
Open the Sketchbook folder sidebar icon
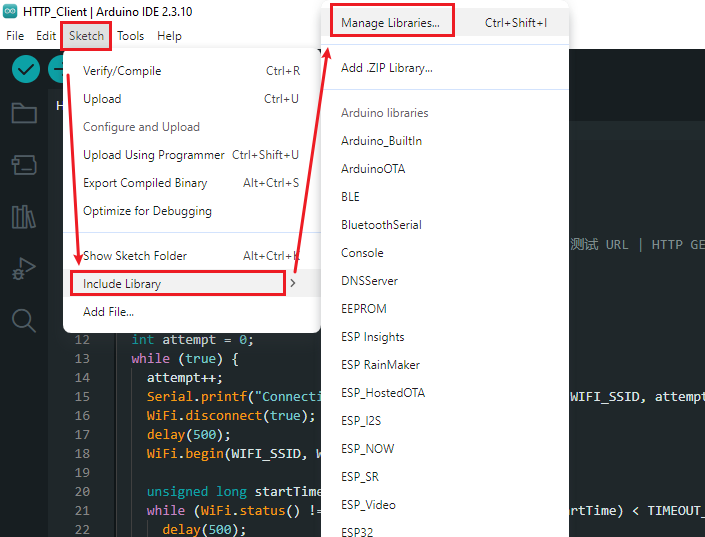click(x=24, y=112)
